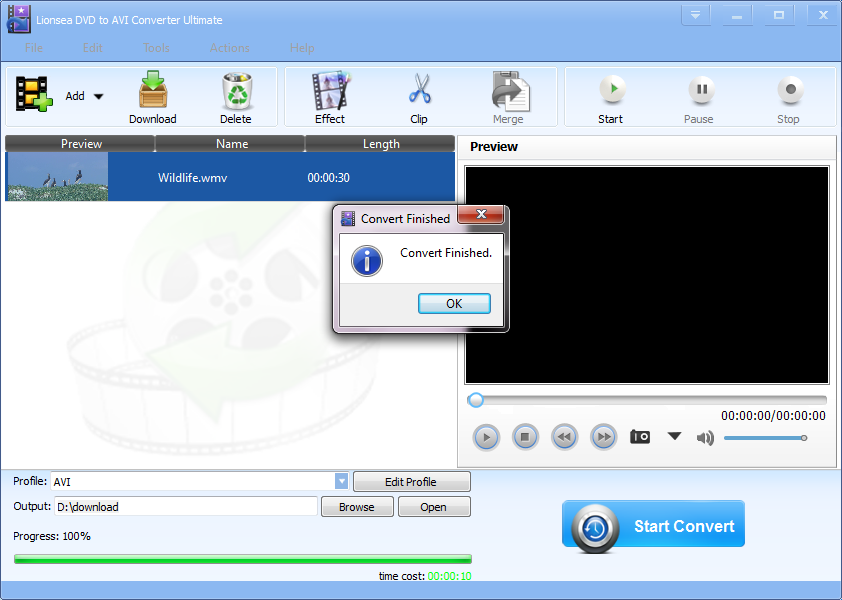The image size is (842, 600).
Task: Open the Tools menu
Action: [156, 48]
